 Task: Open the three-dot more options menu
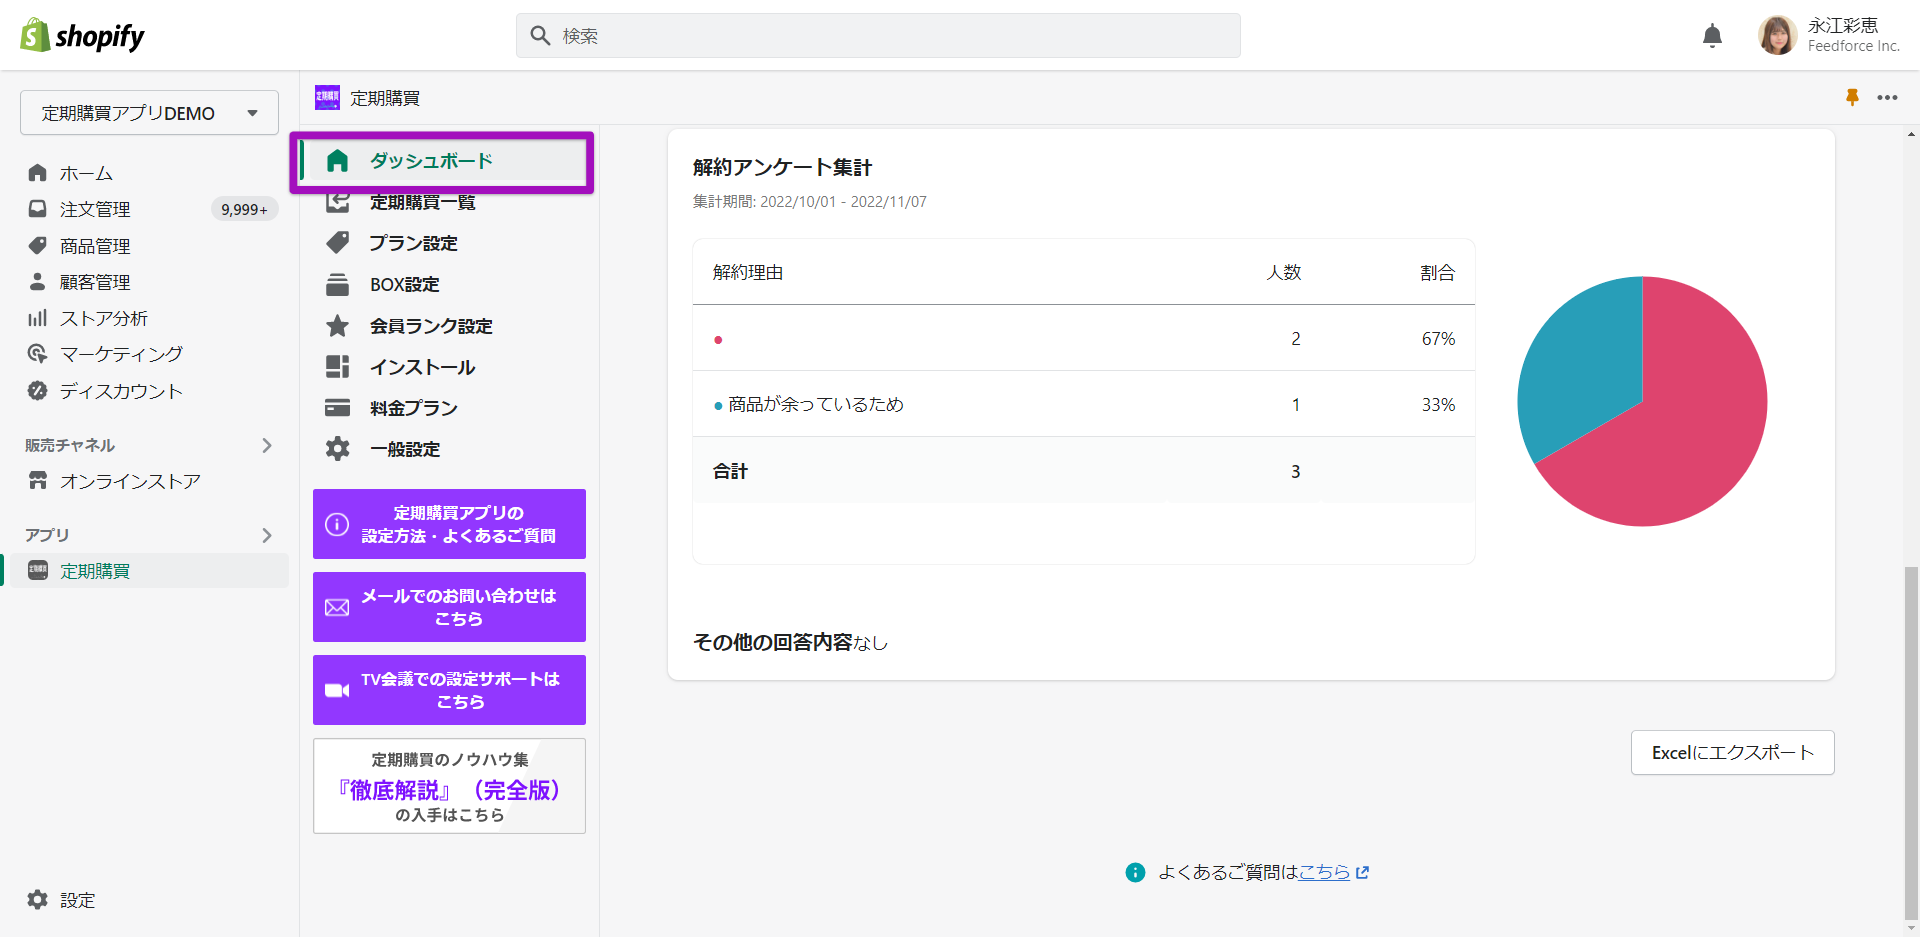[x=1887, y=97]
